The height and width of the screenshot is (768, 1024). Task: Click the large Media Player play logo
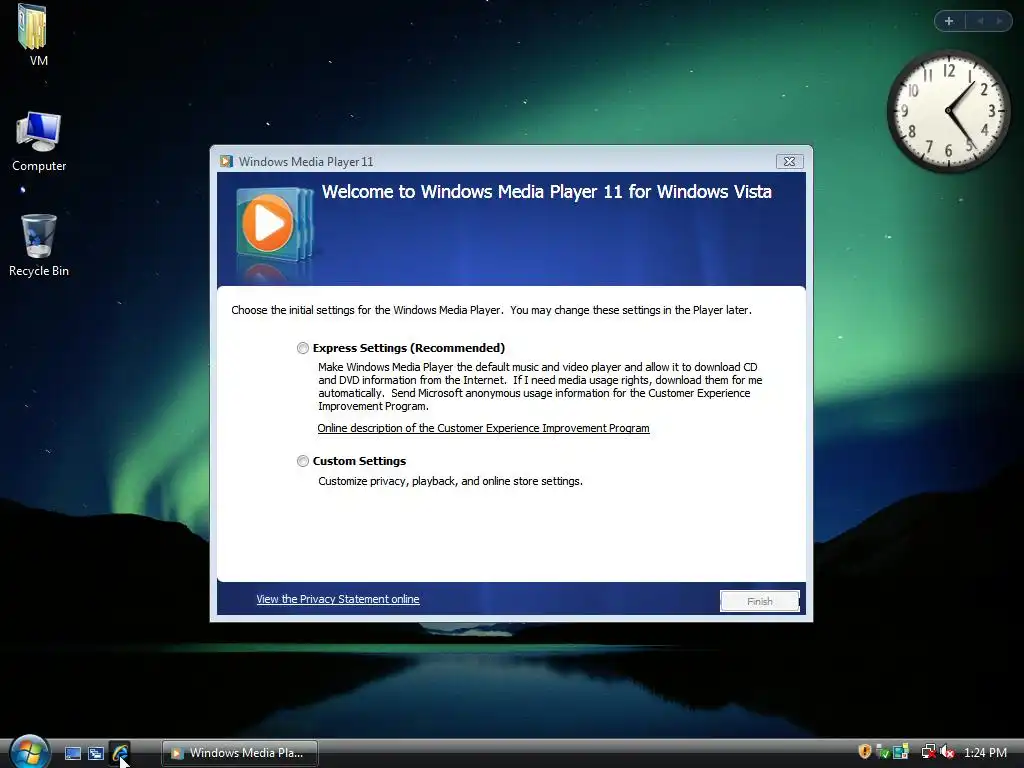(274, 225)
